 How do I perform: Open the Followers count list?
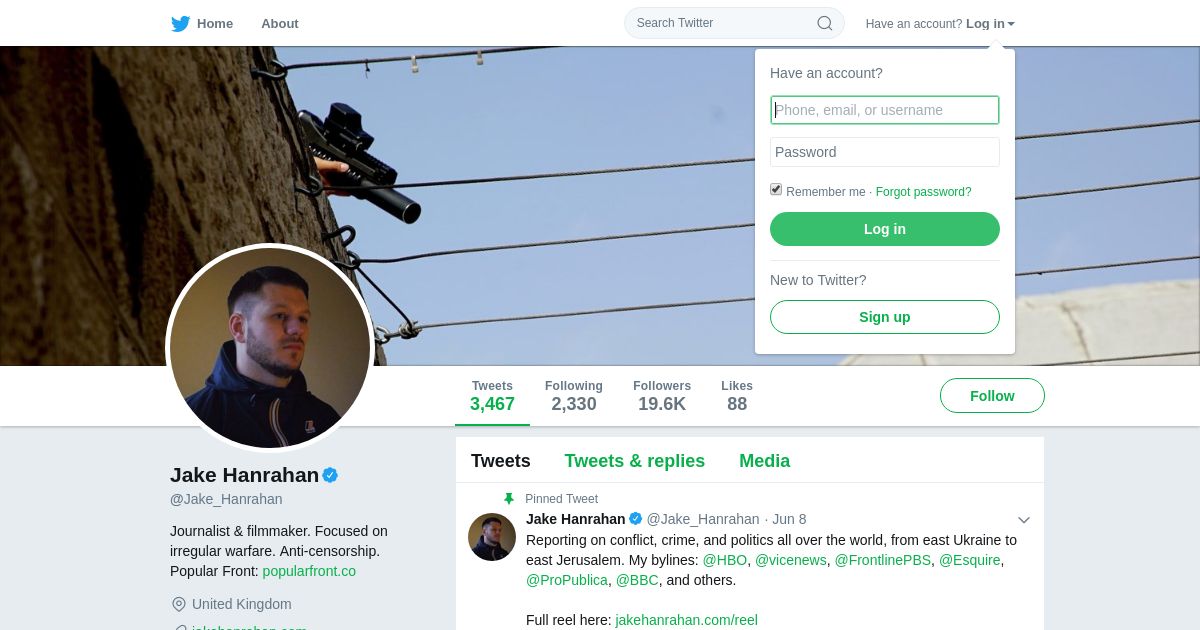(x=661, y=396)
